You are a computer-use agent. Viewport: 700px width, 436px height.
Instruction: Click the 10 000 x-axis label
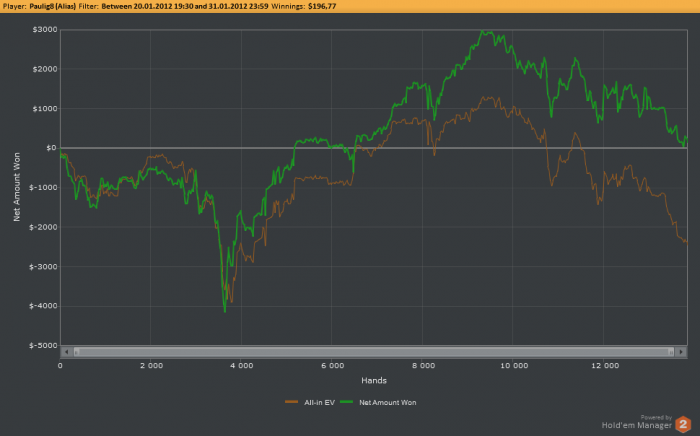[514, 365]
